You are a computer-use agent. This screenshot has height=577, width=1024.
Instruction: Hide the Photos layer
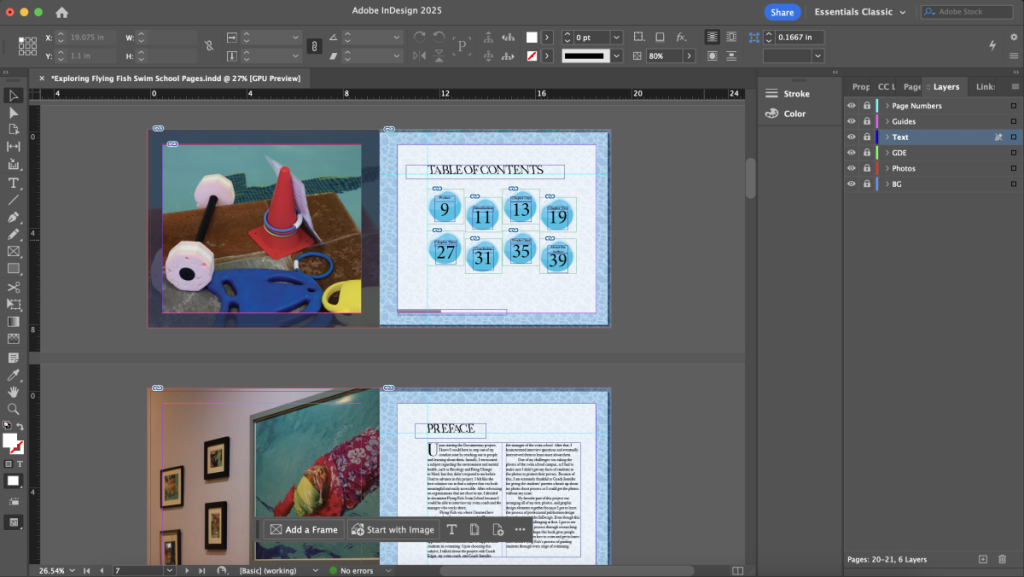(x=851, y=168)
